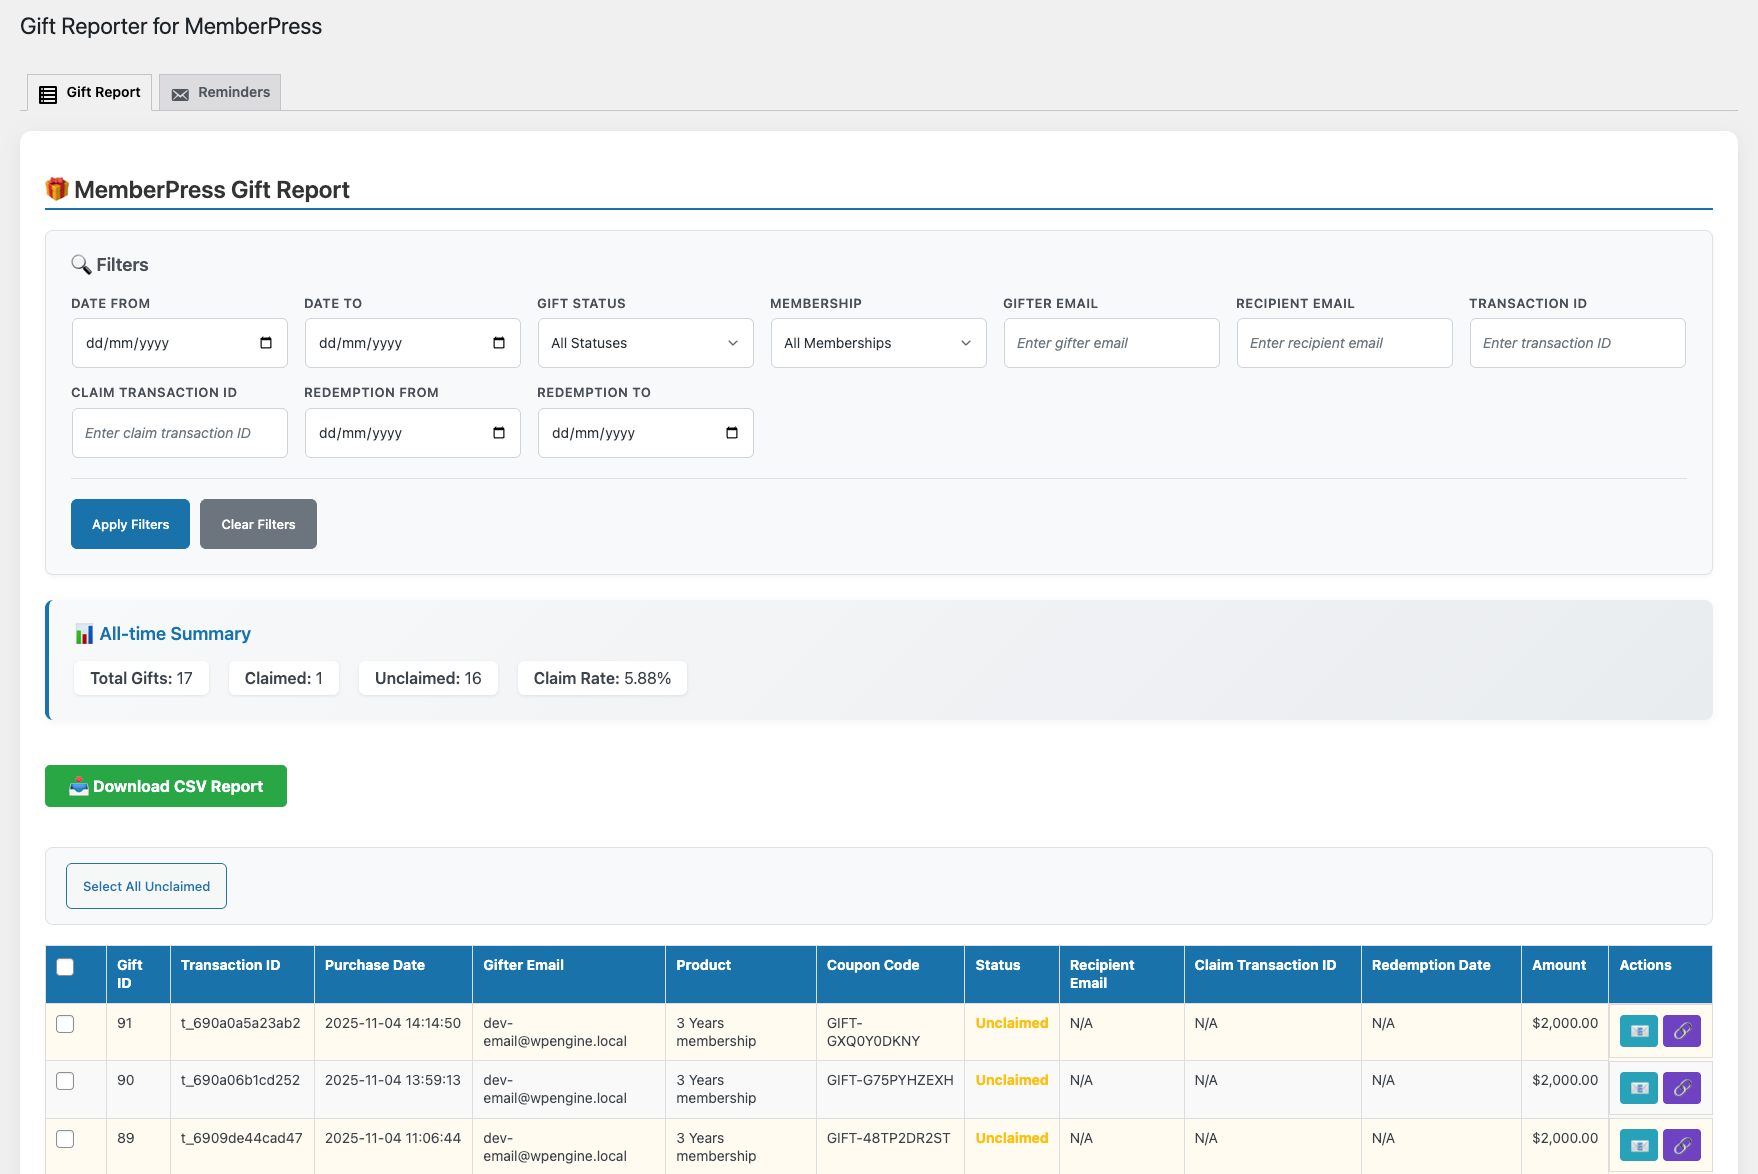The width and height of the screenshot is (1758, 1174).
Task: Open the calendar picker for Redemption To
Action: [731, 433]
